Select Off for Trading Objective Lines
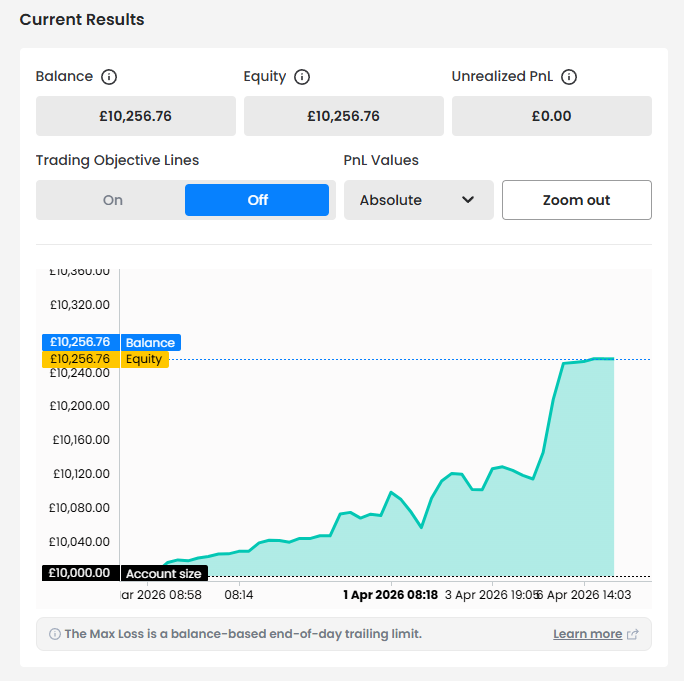 coord(257,200)
